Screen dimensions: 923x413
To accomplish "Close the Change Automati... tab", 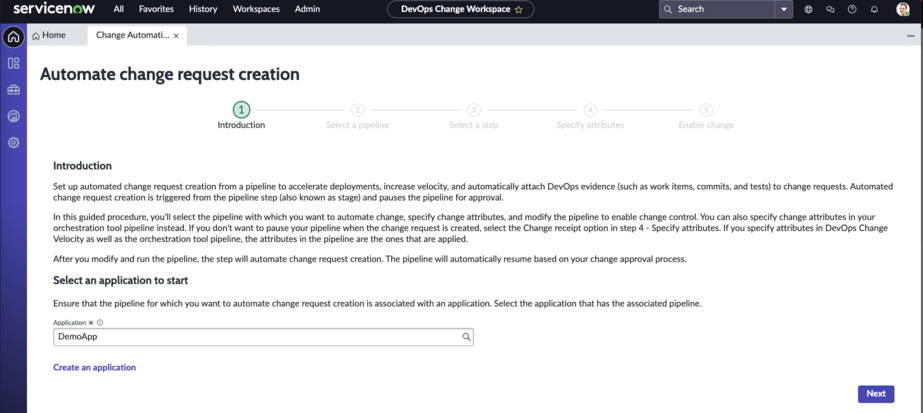I will (176, 36).
